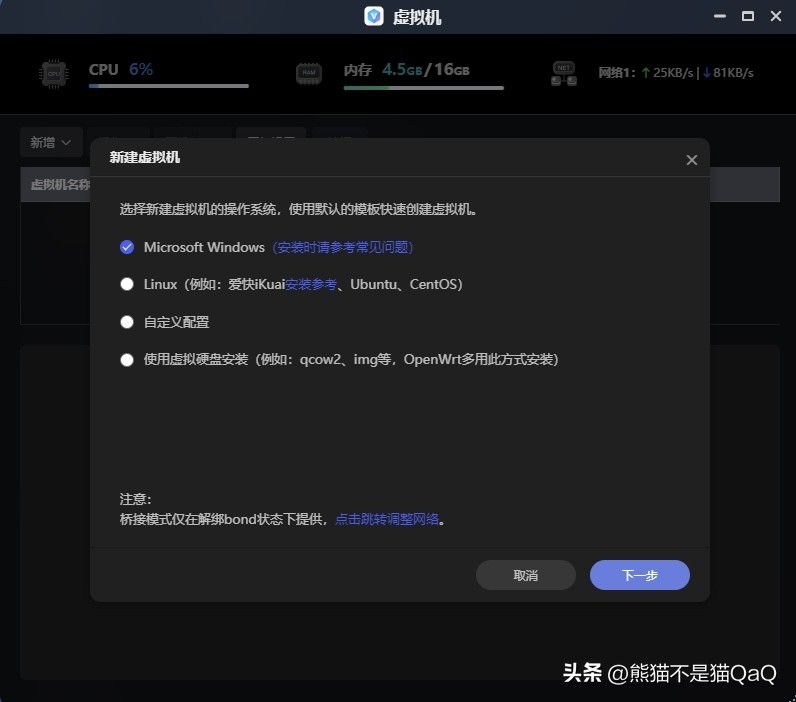This screenshot has height=702, width=796.
Task: Click the CPU chip icon
Action: [54, 74]
